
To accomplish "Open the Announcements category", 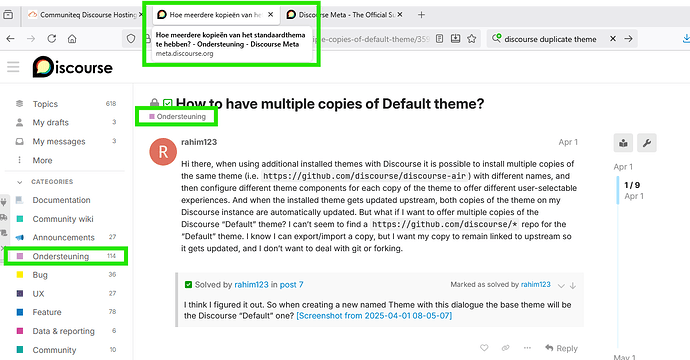I will 63,237.
